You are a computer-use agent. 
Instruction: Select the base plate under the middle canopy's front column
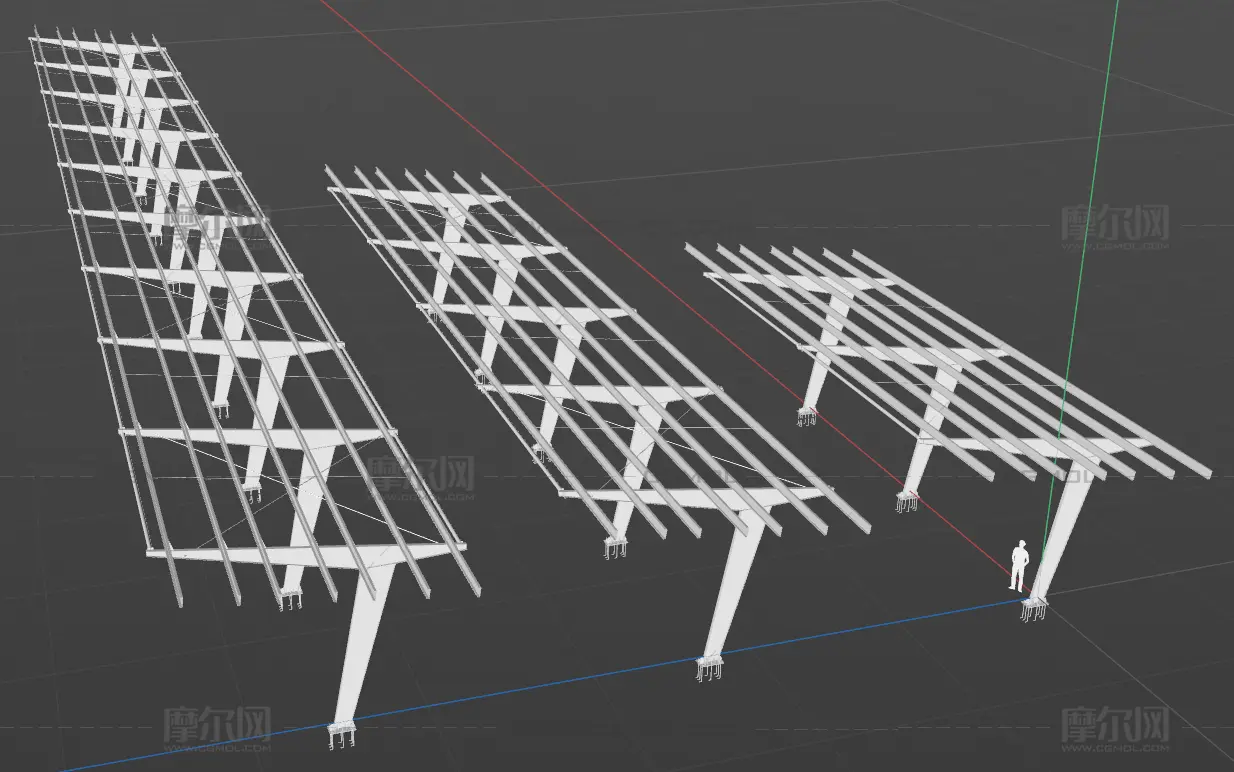click(711, 666)
